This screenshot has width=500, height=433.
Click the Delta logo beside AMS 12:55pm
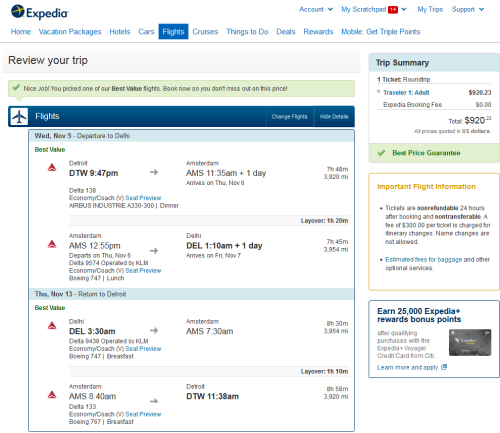pyautogui.click(x=52, y=244)
